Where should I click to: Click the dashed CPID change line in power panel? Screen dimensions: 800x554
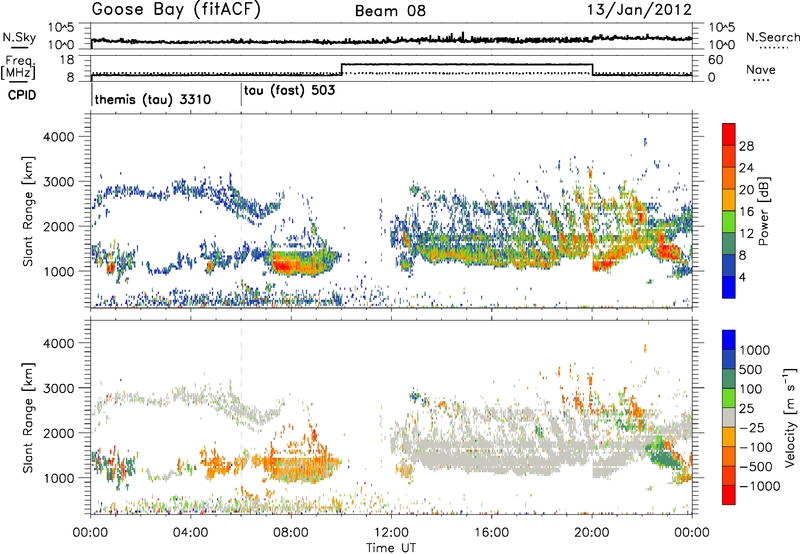(x=241, y=211)
